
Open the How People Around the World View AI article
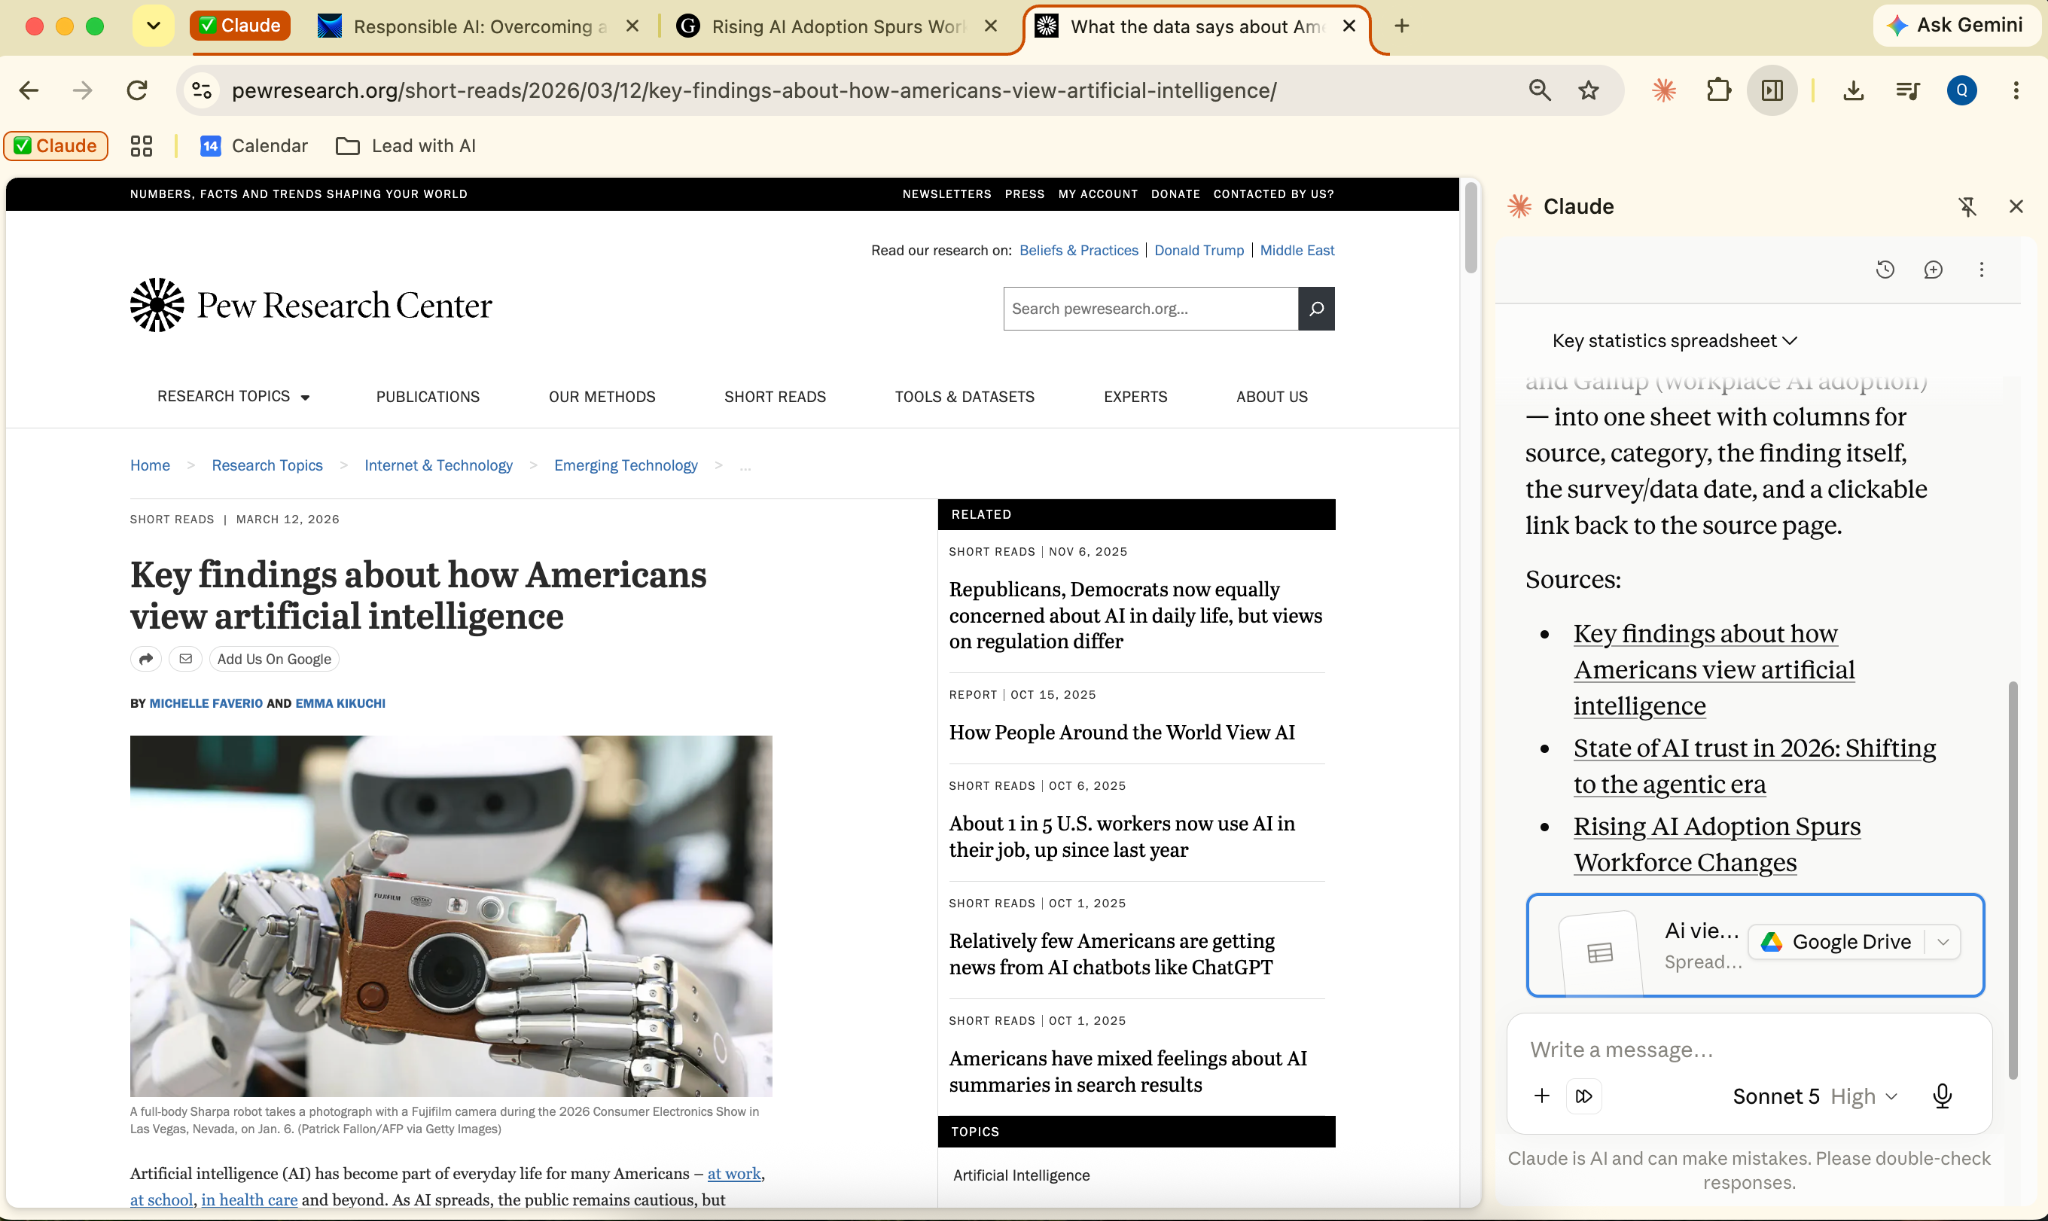coord(1122,732)
